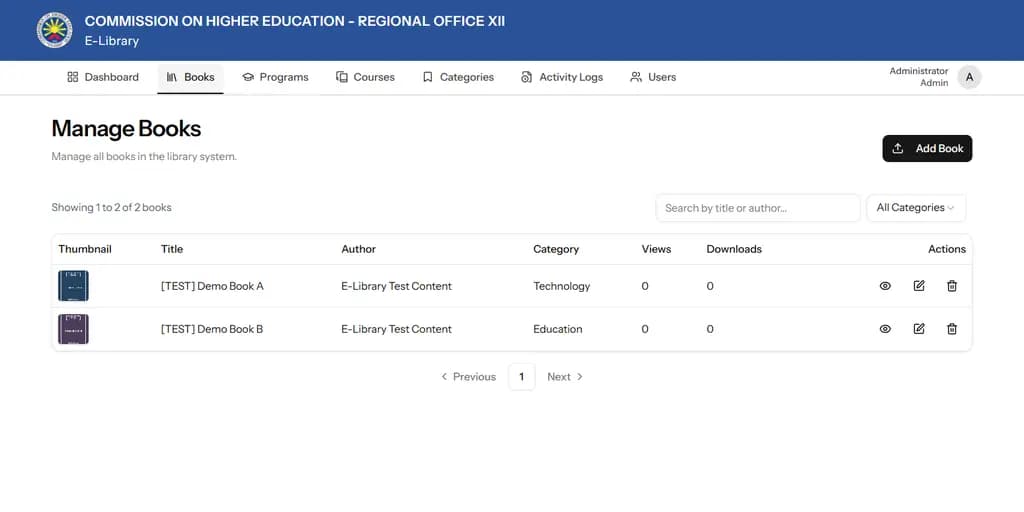Select page 1 in pagination
This screenshot has height=512, width=1024.
point(522,377)
